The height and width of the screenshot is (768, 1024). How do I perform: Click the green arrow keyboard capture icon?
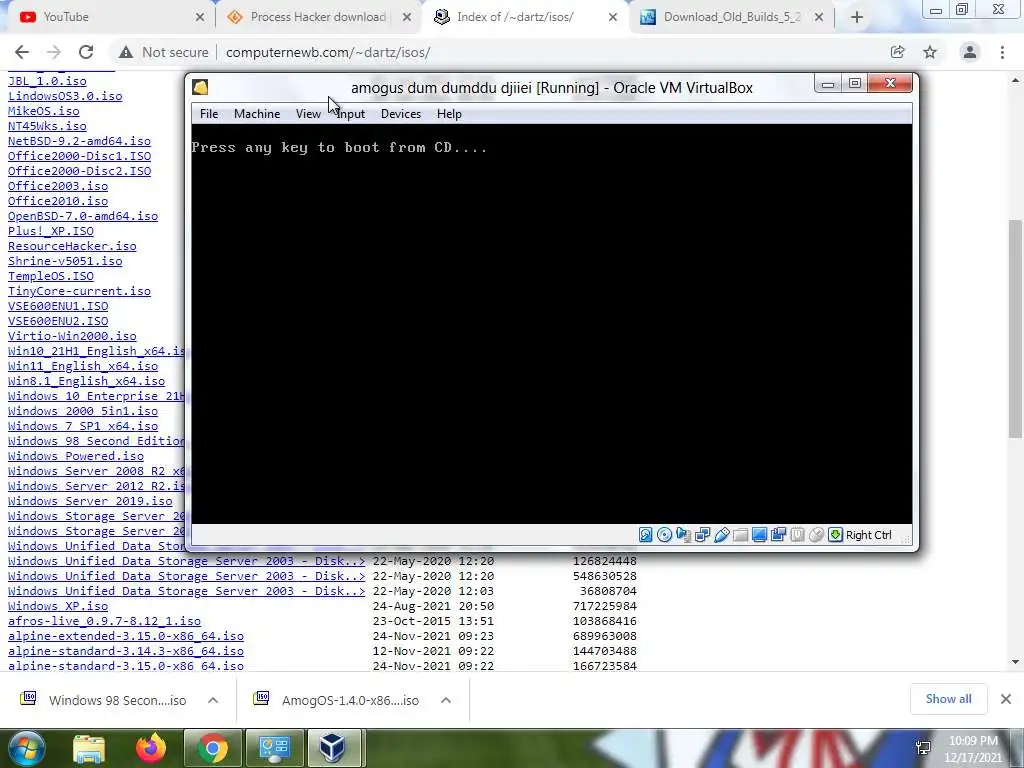pyautogui.click(x=835, y=535)
